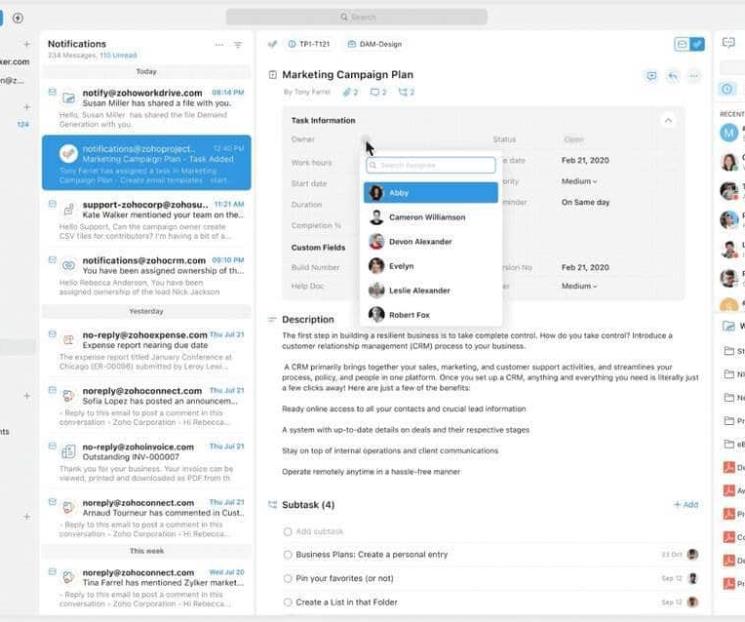The image size is (745, 622).
Task: Click the M avatar in recent contacts
Action: point(729,133)
